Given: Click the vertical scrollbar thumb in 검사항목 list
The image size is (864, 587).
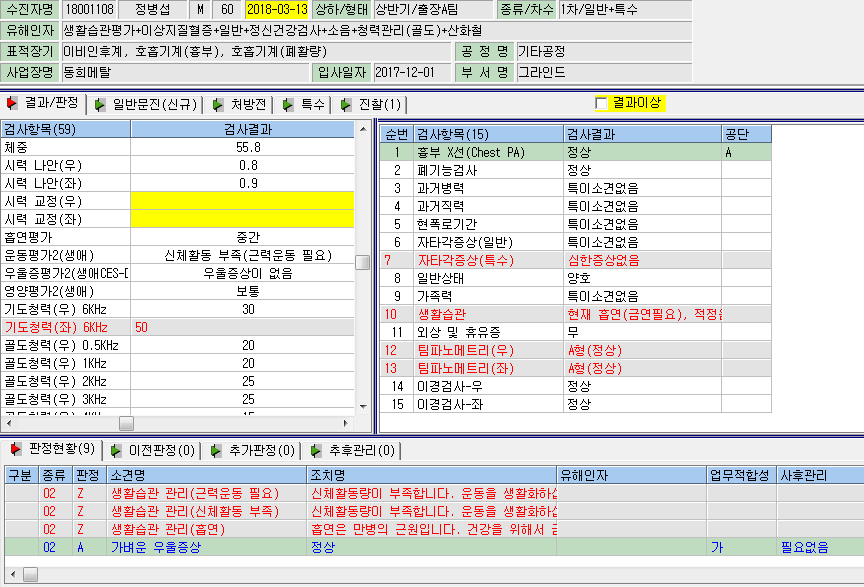Looking at the screenshot, I should coord(363,262).
